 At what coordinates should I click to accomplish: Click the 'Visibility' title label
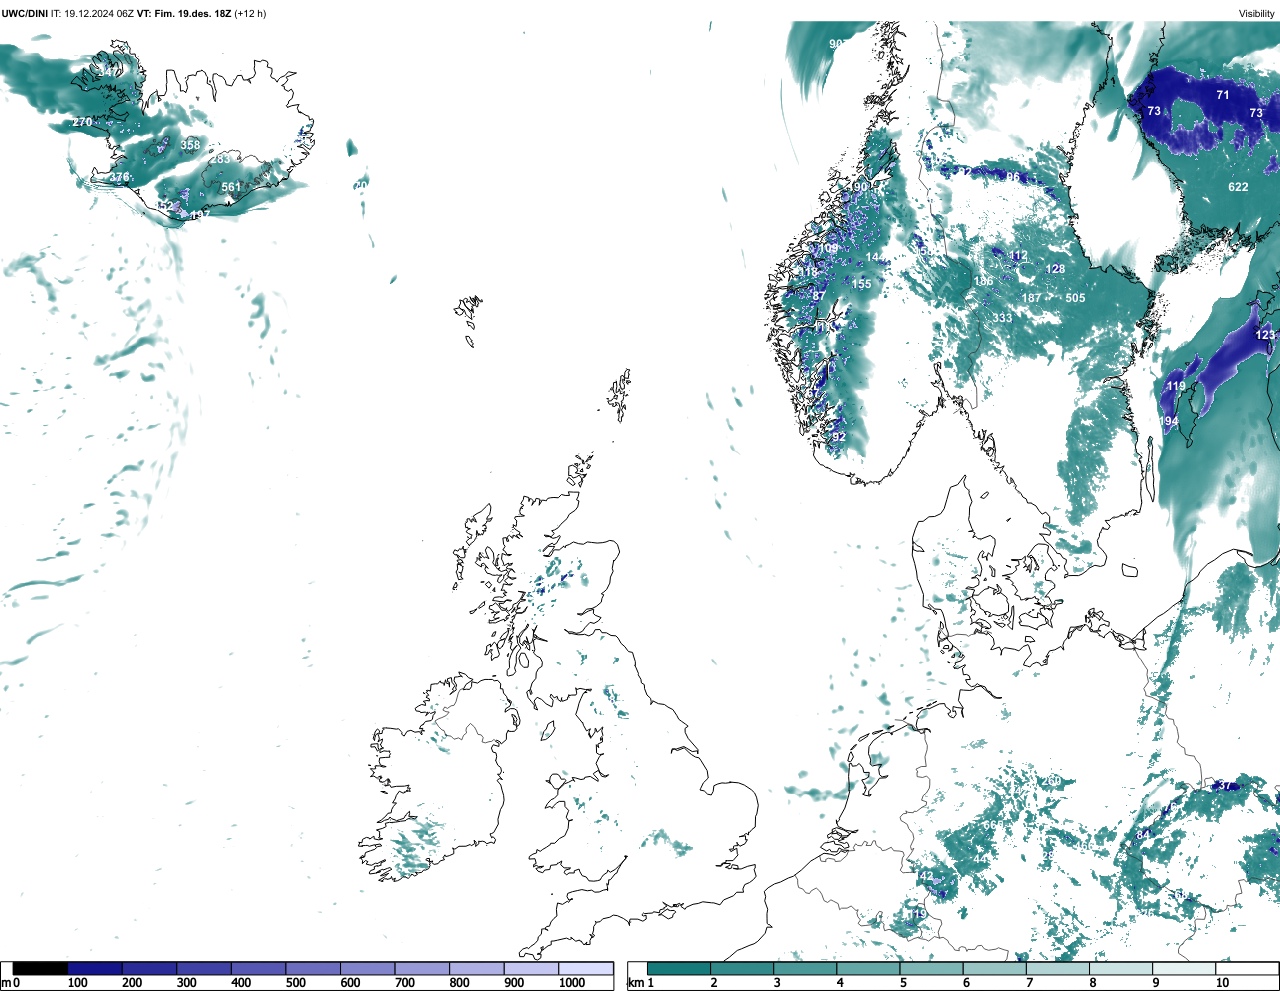click(x=1256, y=14)
